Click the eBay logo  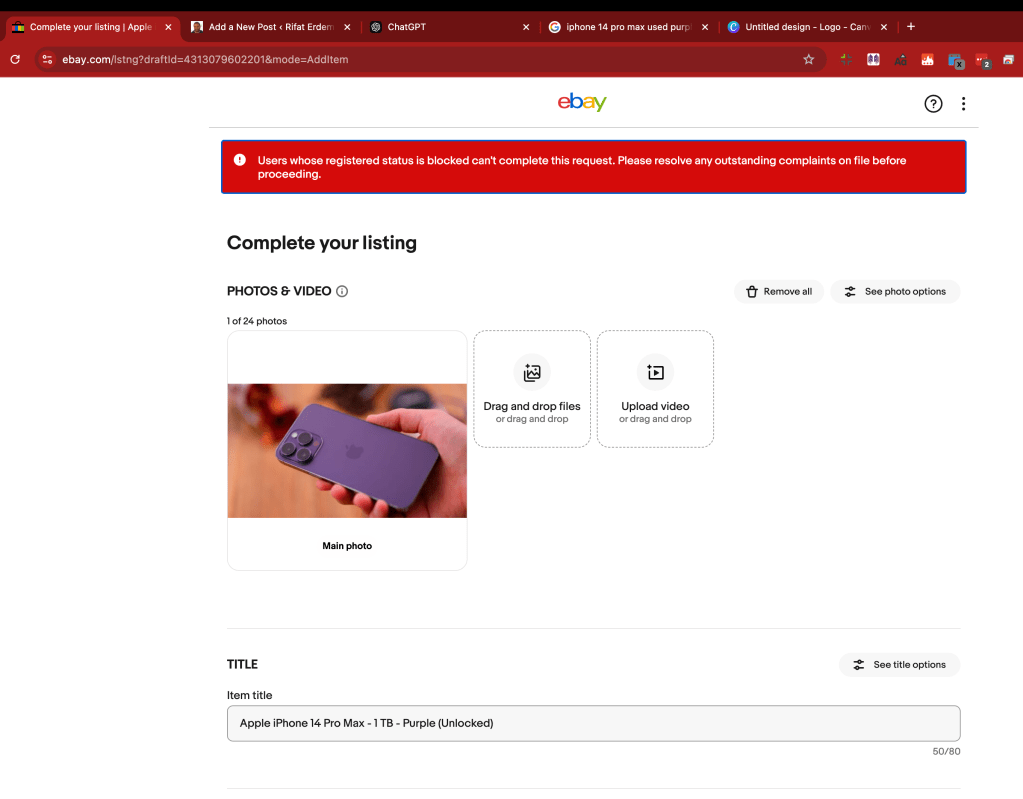click(582, 102)
